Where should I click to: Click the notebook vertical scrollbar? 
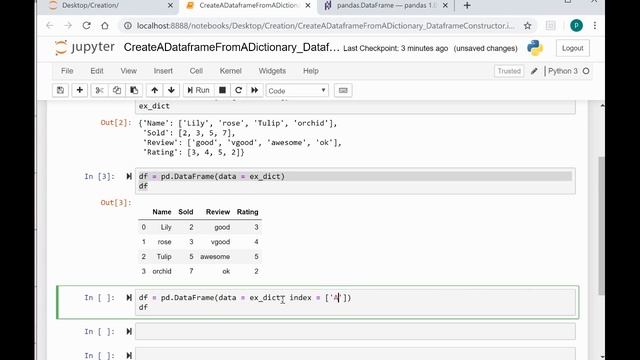602,225
